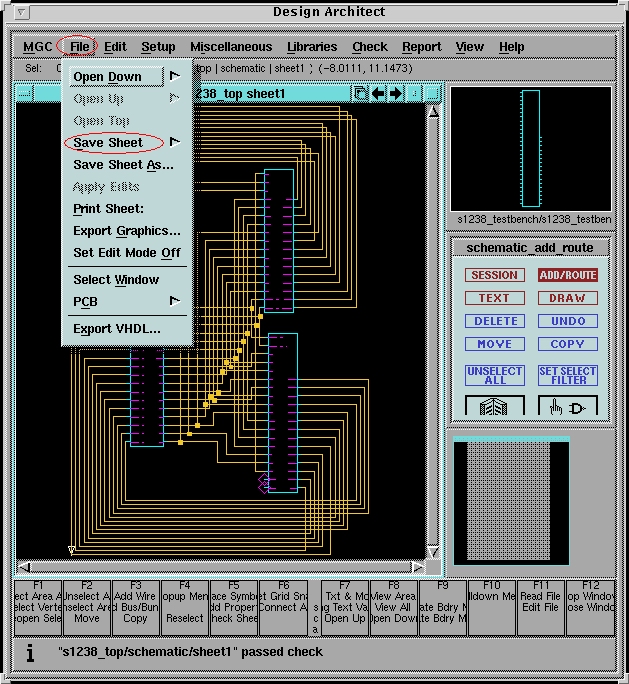This screenshot has height=684, width=629.
Task: Click the hand and gate palette icon
Action: tap(567, 407)
